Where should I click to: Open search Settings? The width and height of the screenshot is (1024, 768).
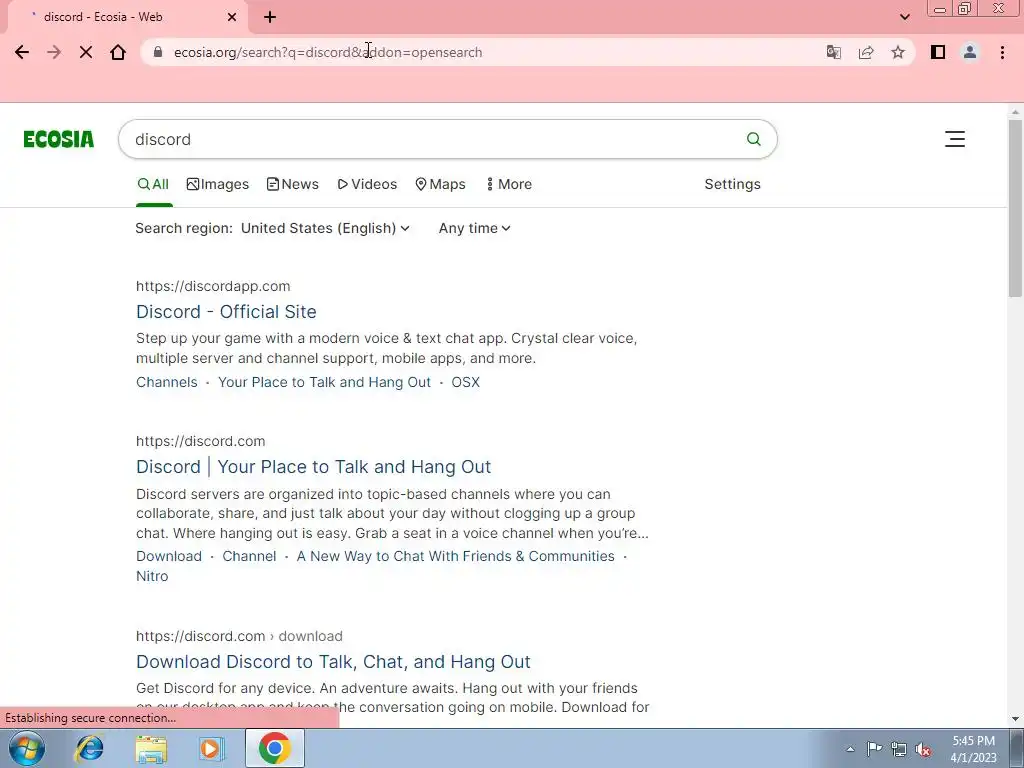click(732, 184)
